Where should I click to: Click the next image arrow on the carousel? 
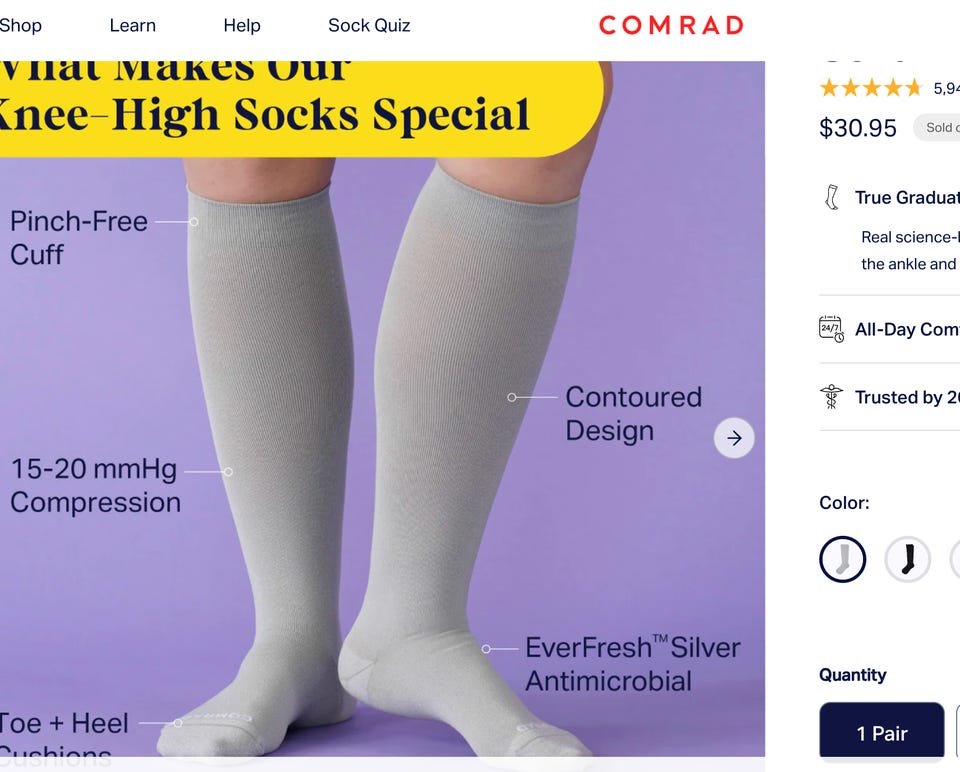tap(734, 438)
